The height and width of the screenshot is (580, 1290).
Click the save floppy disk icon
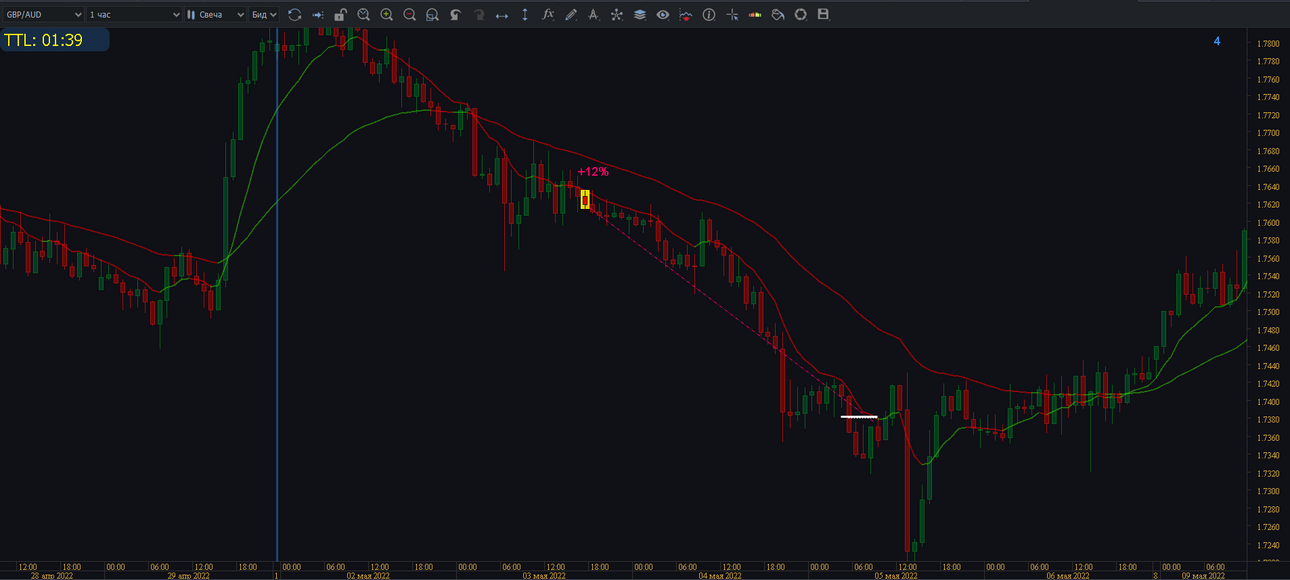[x=824, y=15]
